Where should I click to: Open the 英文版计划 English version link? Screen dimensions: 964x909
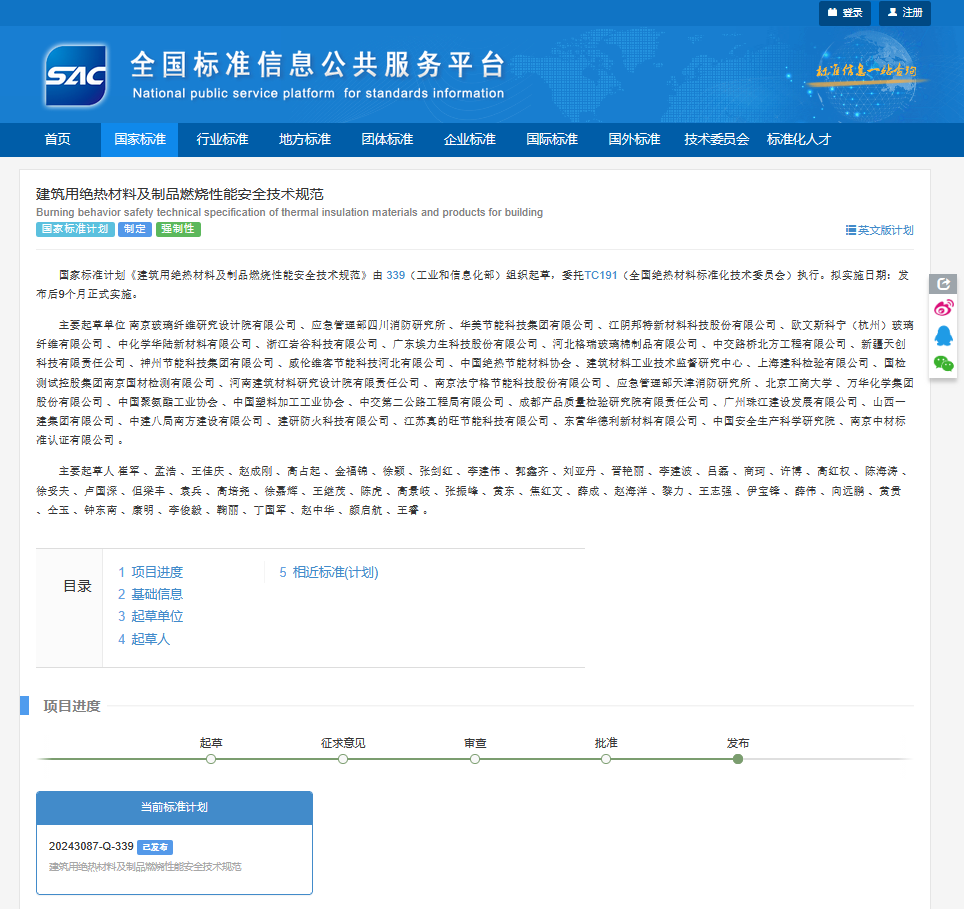[x=880, y=230]
